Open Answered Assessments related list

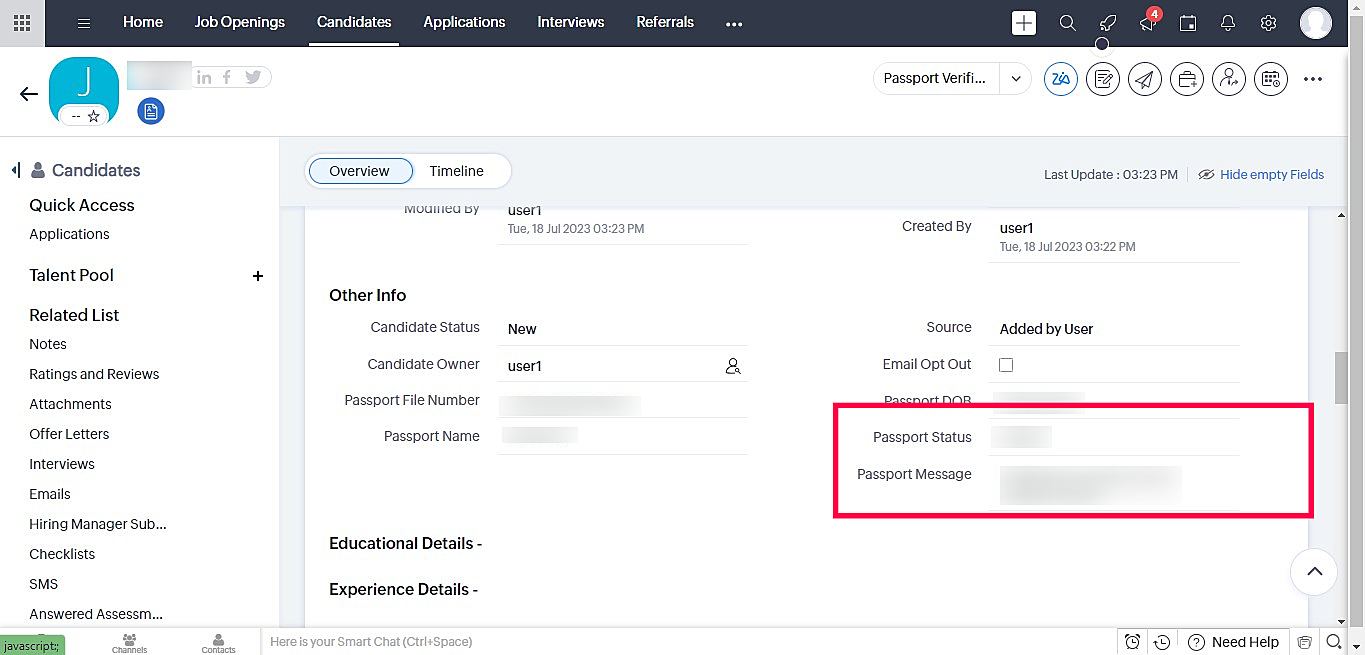pos(96,614)
